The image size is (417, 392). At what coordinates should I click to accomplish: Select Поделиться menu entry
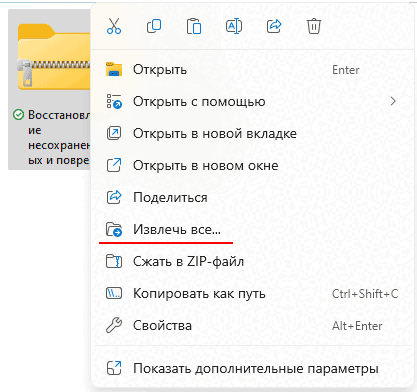tap(252, 197)
